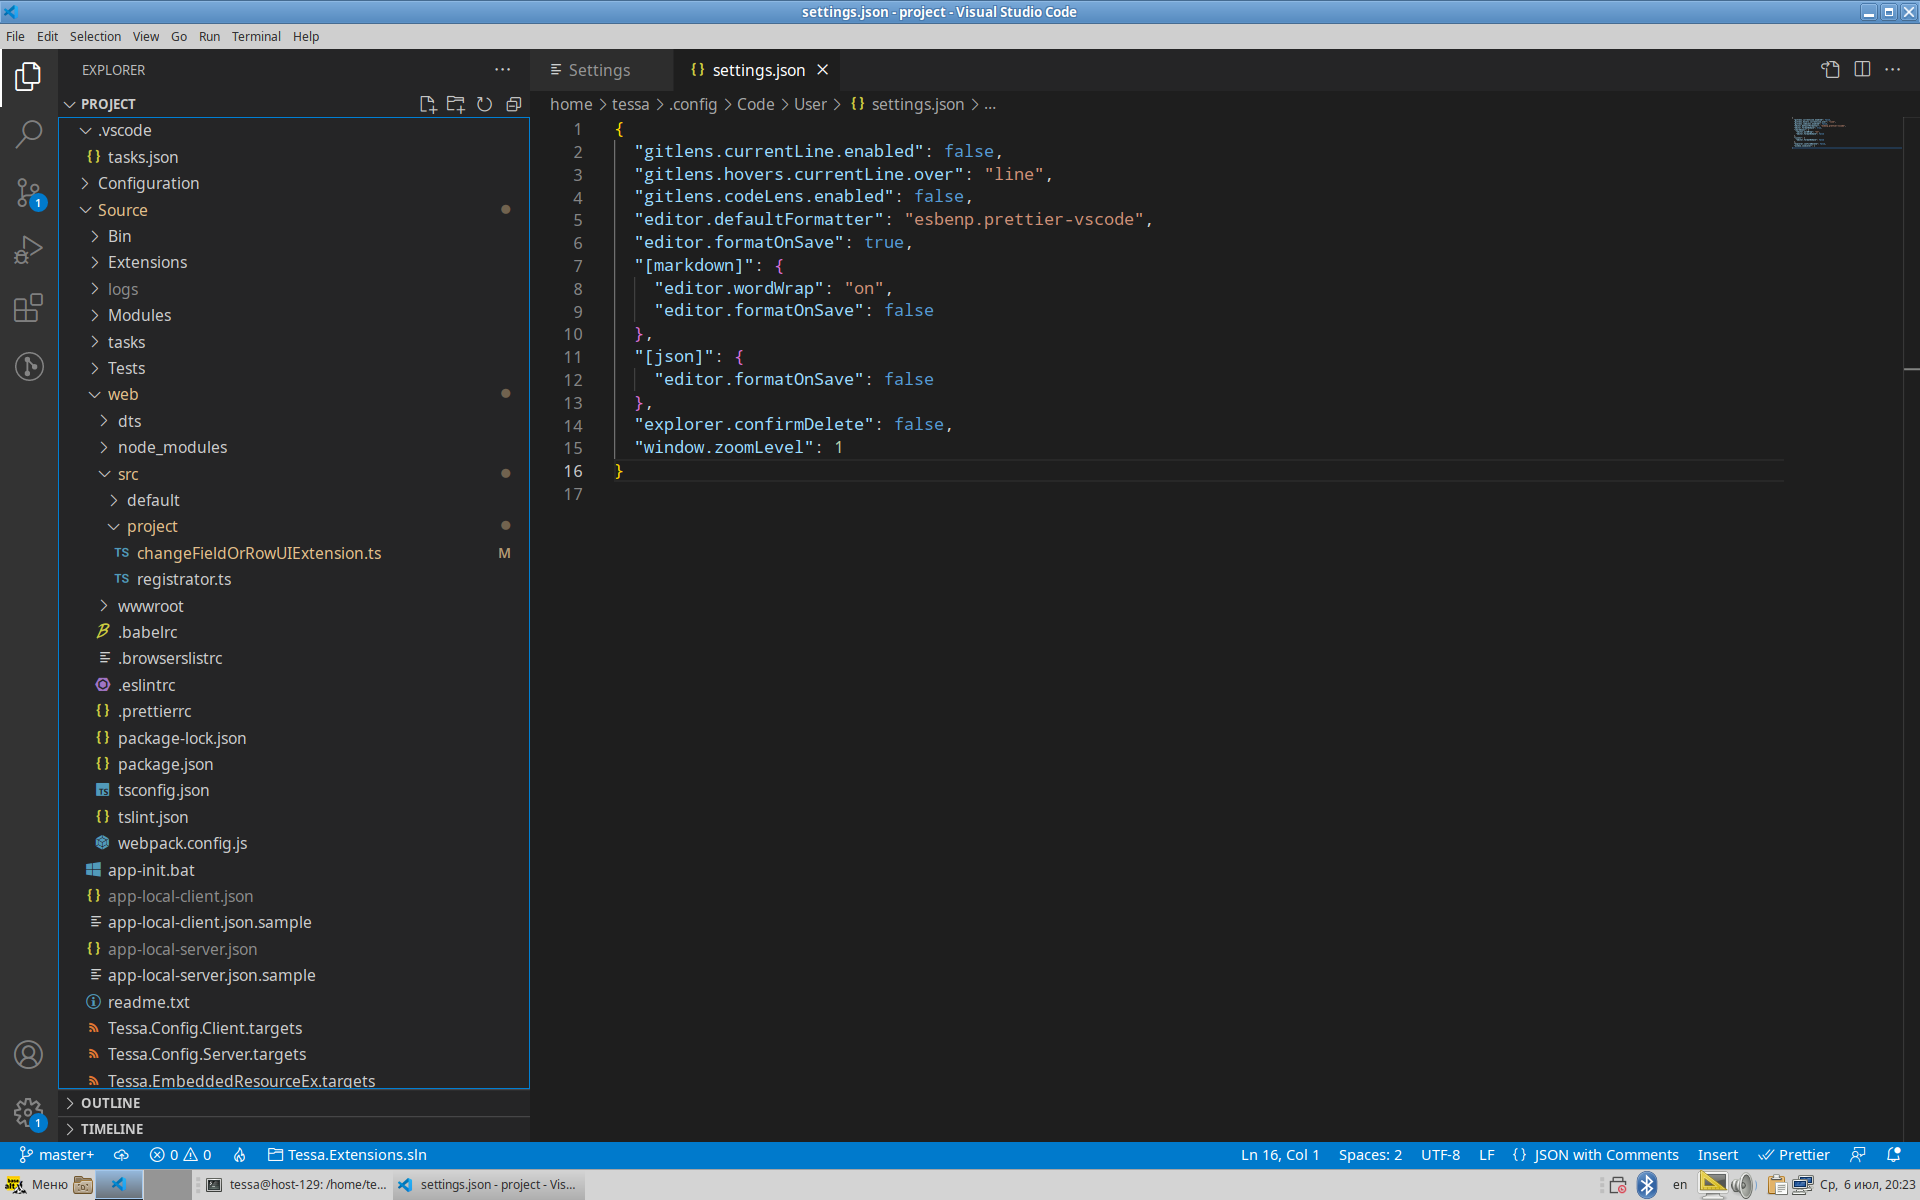Open registrator.ts in the explorer

(x=184, y=579)
